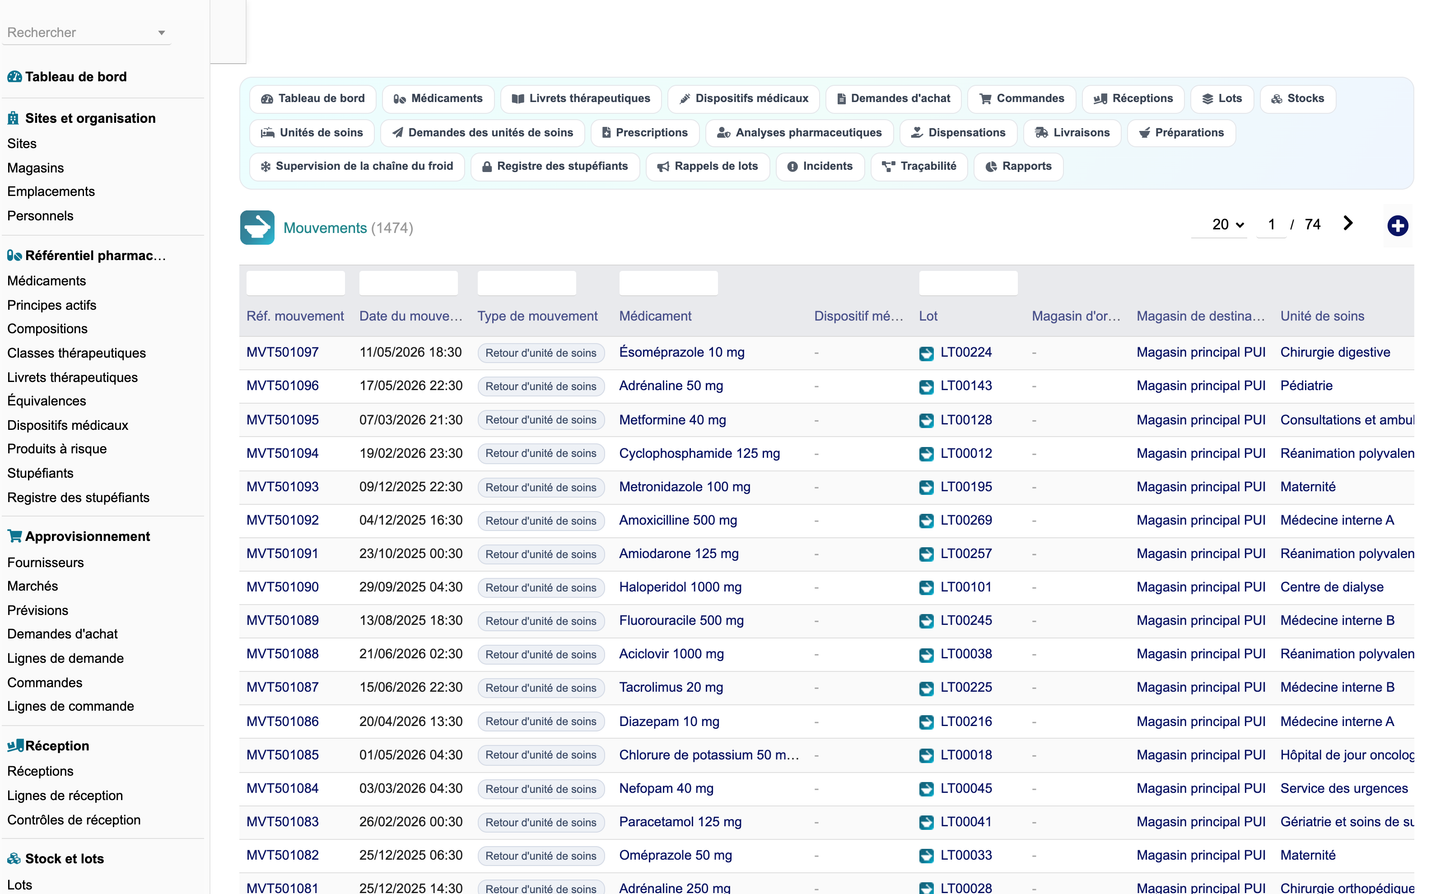The width and height of the screenshot is (1445, 894).
Task: Open Préparations toolbar tab
Action: coord(1182,133)
